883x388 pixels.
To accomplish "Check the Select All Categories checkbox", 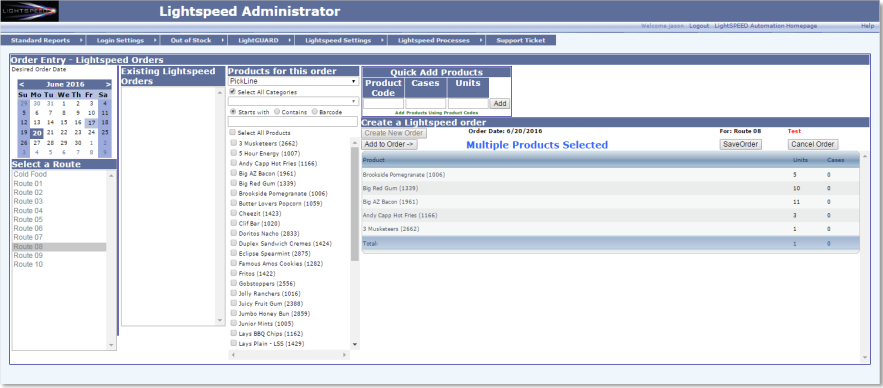I will click(x=233, y=92).
